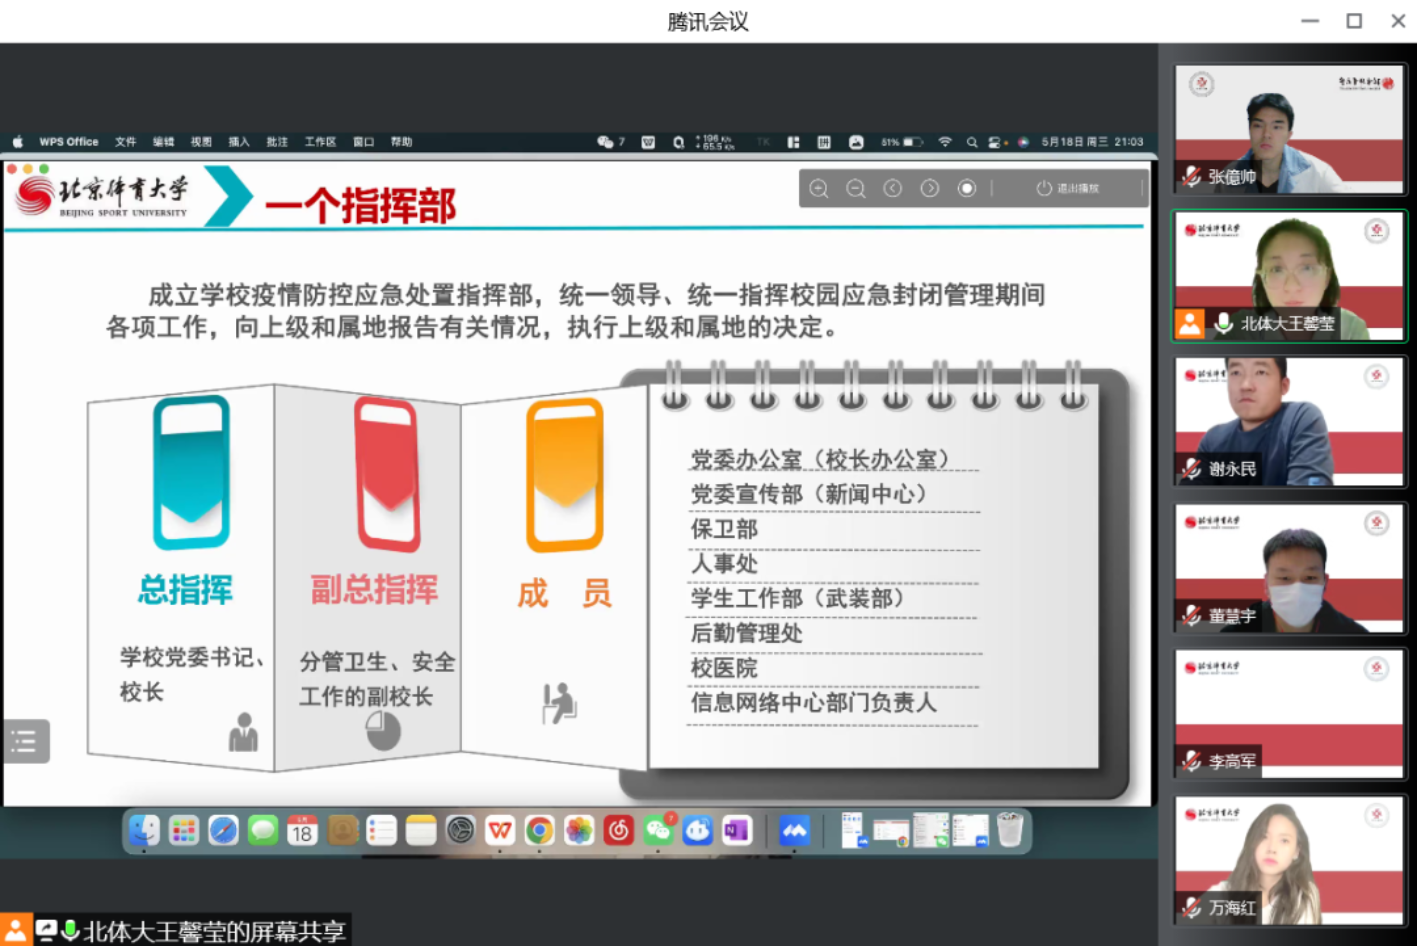Open Launchpad from the dock
Screen dimensions: 1418x947
184,830
